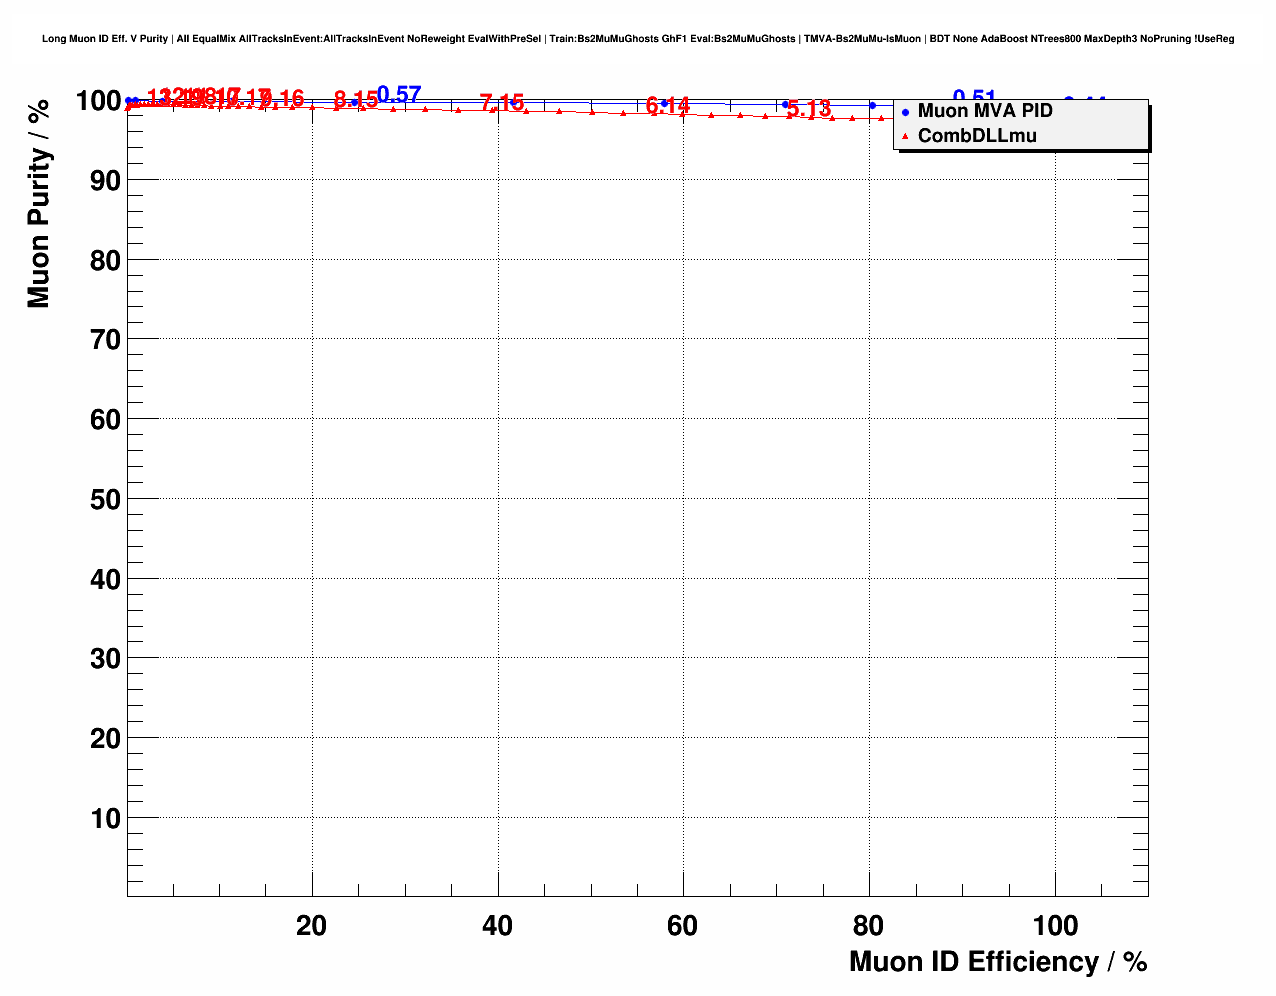Click the red triangle marker beside CombDLLmu
This screenshot has height=996, width=1276.
905,137
